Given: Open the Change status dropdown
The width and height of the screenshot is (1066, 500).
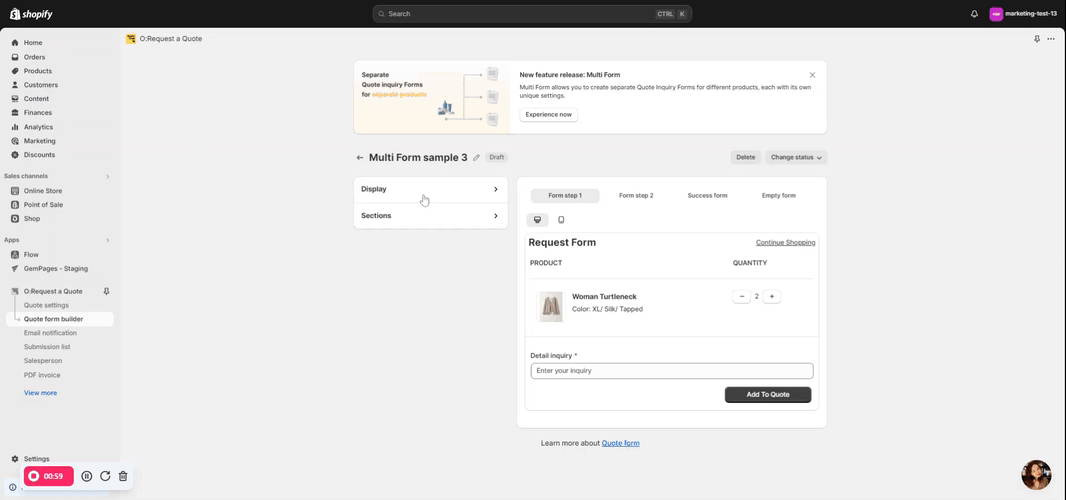Looking at the screenshot, I should 796,157.
